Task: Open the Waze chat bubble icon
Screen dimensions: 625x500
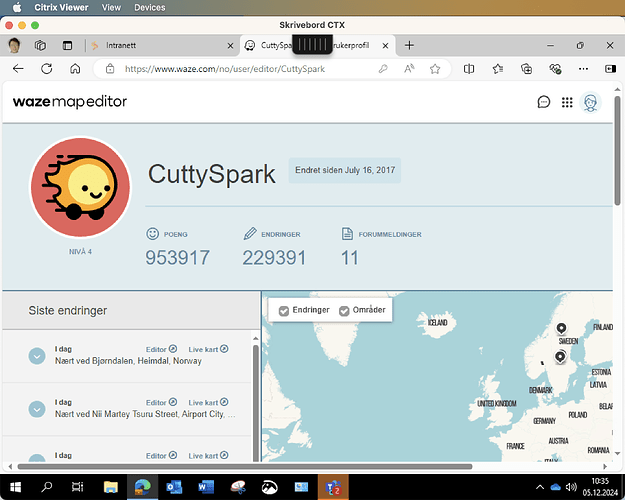Action: click(544, 102)
